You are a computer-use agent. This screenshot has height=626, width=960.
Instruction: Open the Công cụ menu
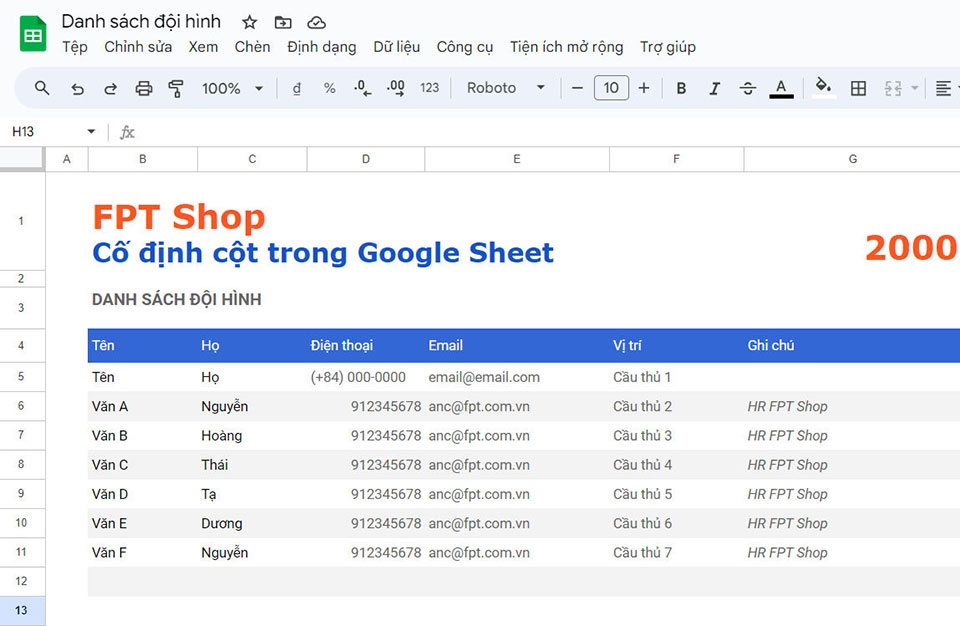tap(465, 47)
